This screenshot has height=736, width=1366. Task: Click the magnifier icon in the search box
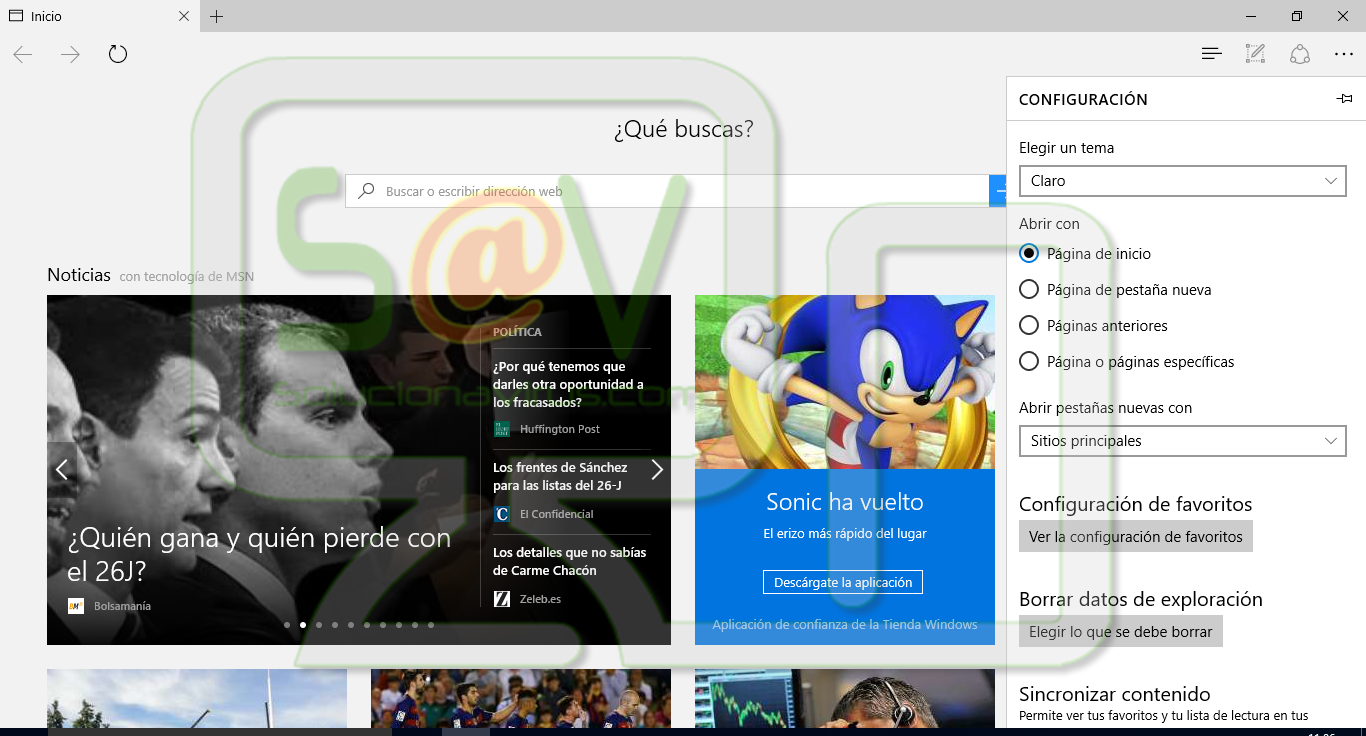coord(367,190)
